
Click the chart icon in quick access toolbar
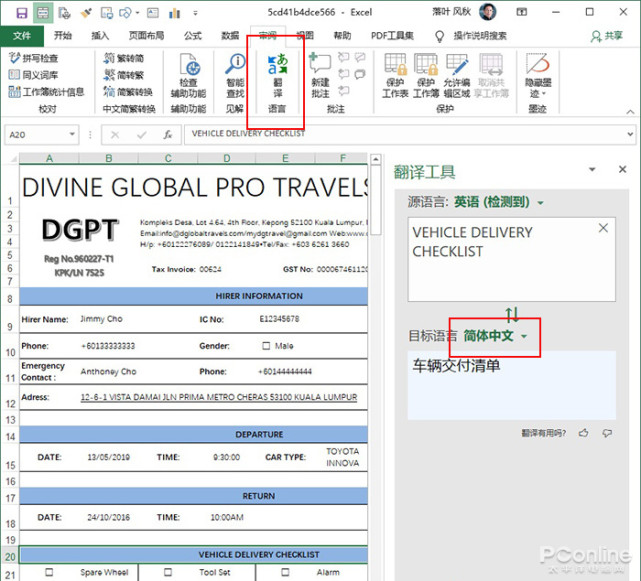click(x=174, y=13)
